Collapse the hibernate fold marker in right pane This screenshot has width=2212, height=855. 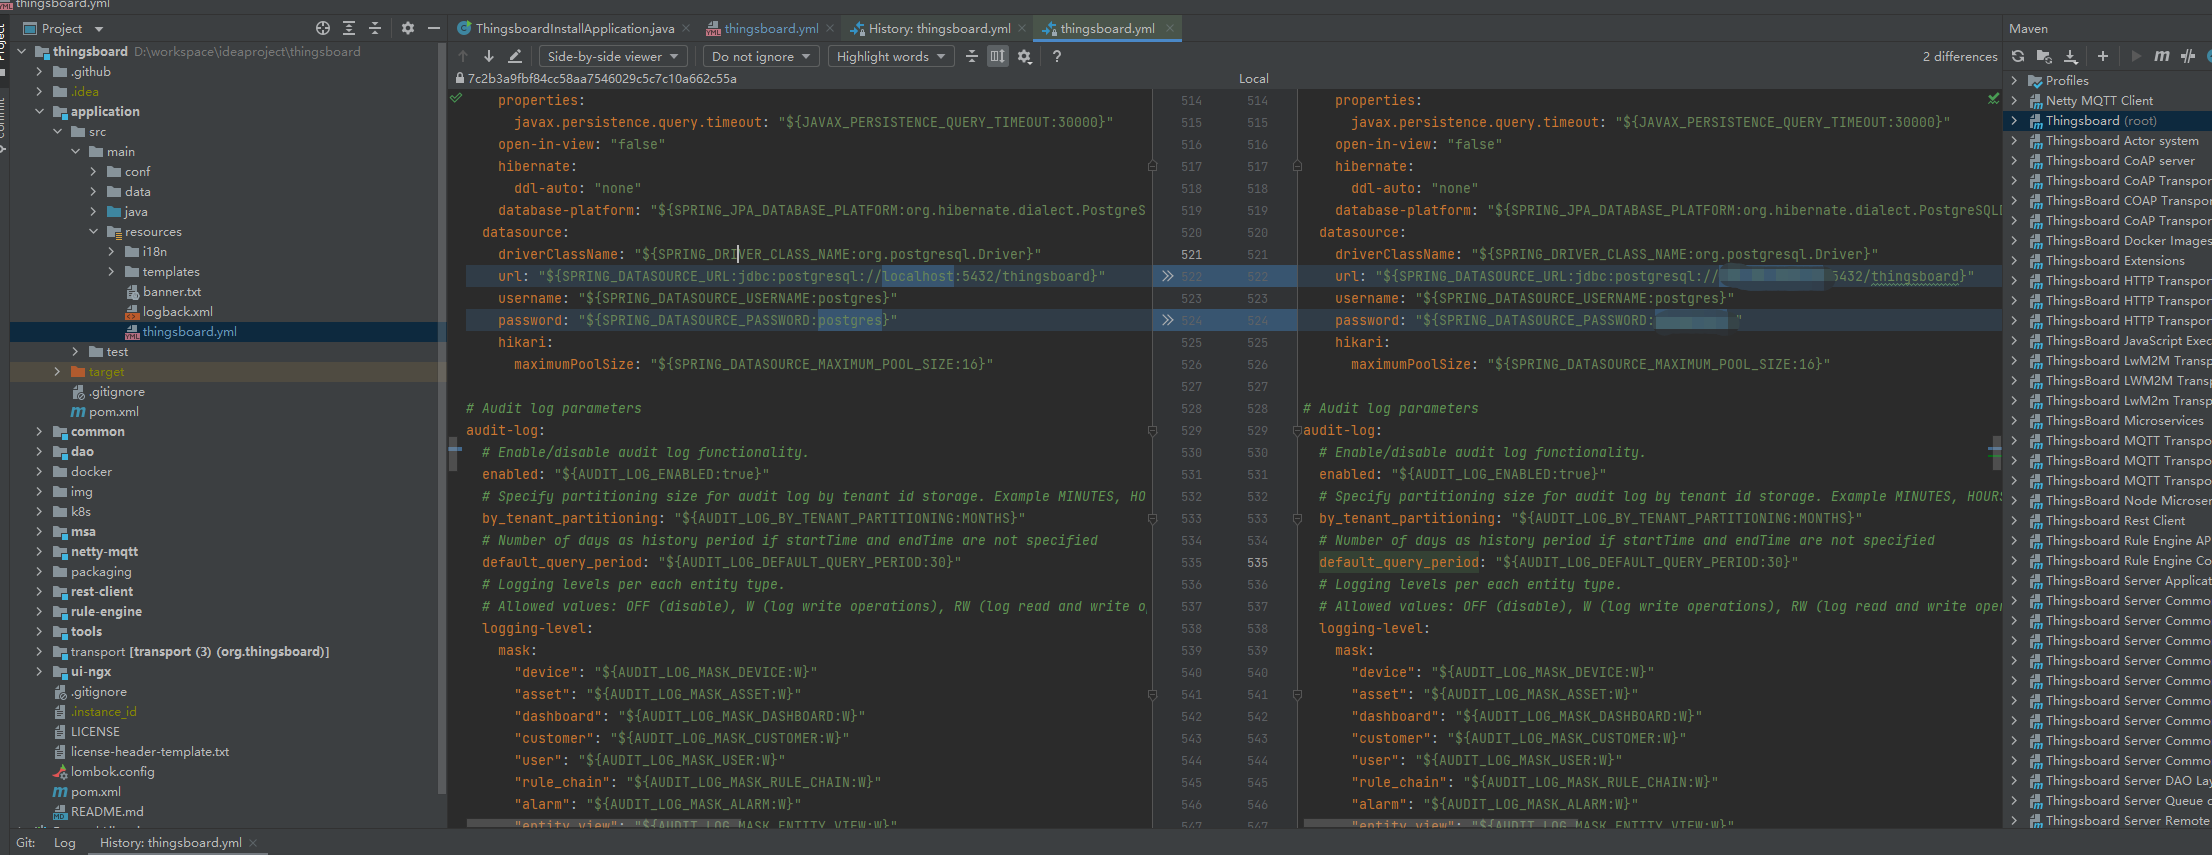click(x=1297, y=167)
